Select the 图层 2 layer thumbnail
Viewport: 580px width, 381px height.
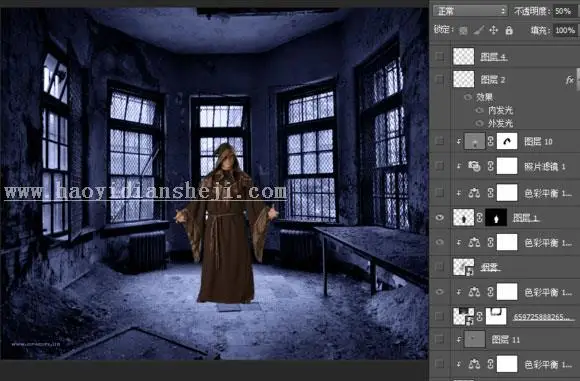click(463, 80)
